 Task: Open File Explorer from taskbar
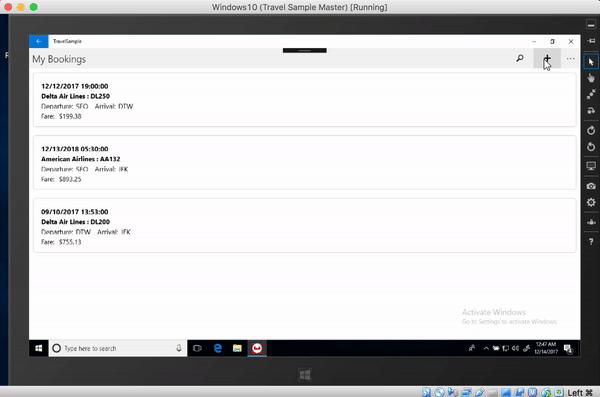click(x=237, y=348)
